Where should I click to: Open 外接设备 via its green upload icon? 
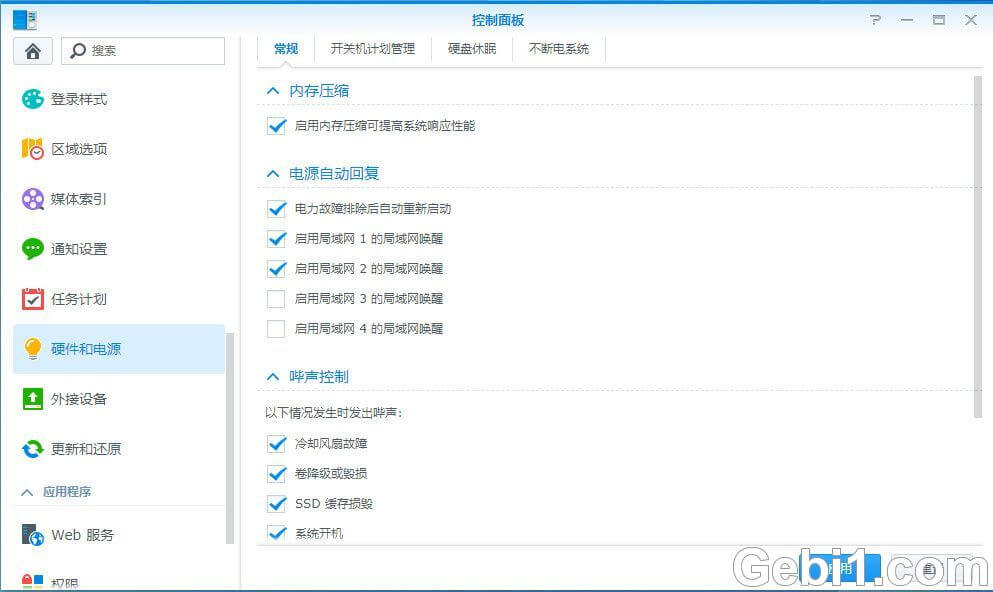tap(33, 399)
